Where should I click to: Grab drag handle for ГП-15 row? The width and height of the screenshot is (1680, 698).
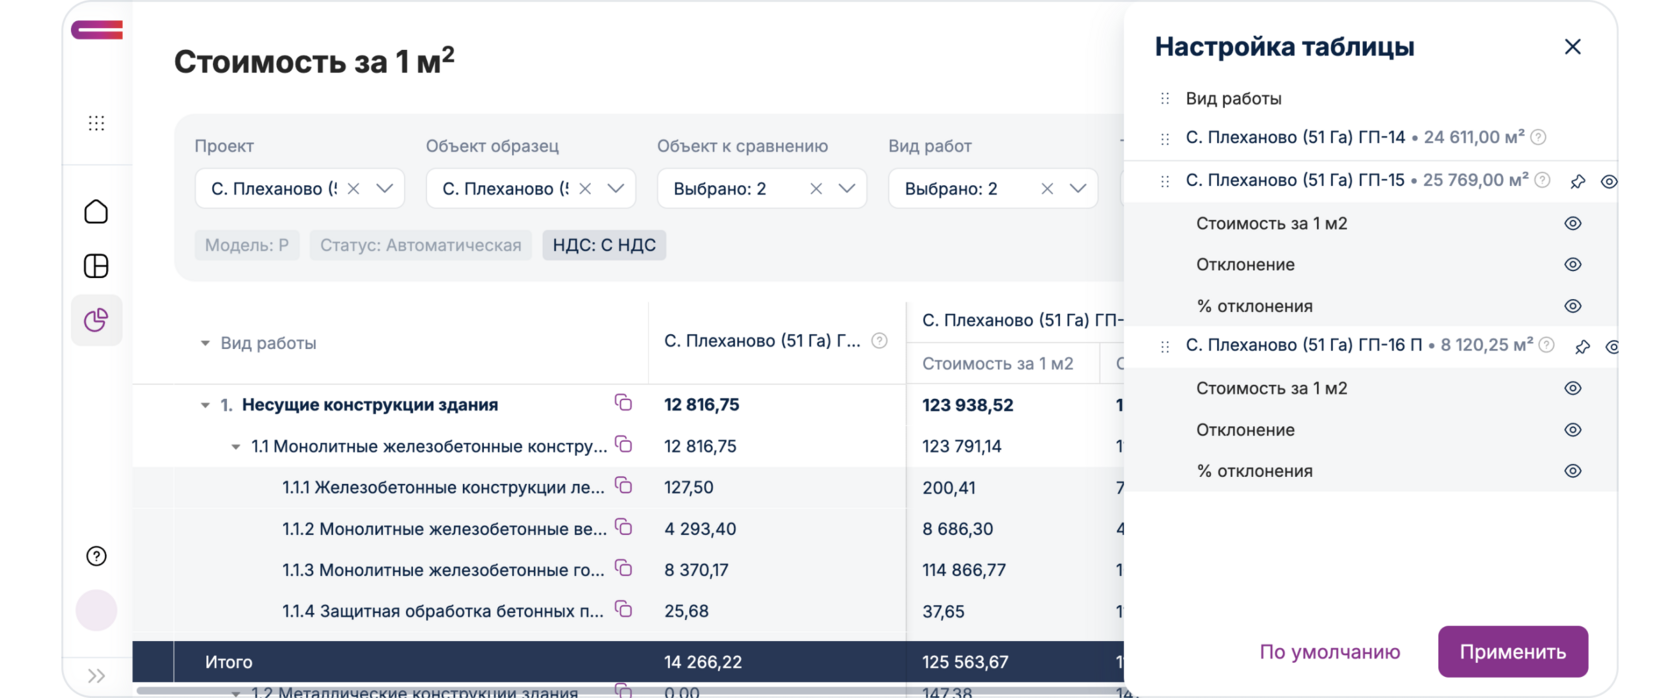pyautogui.click(x=1165, y=181)
